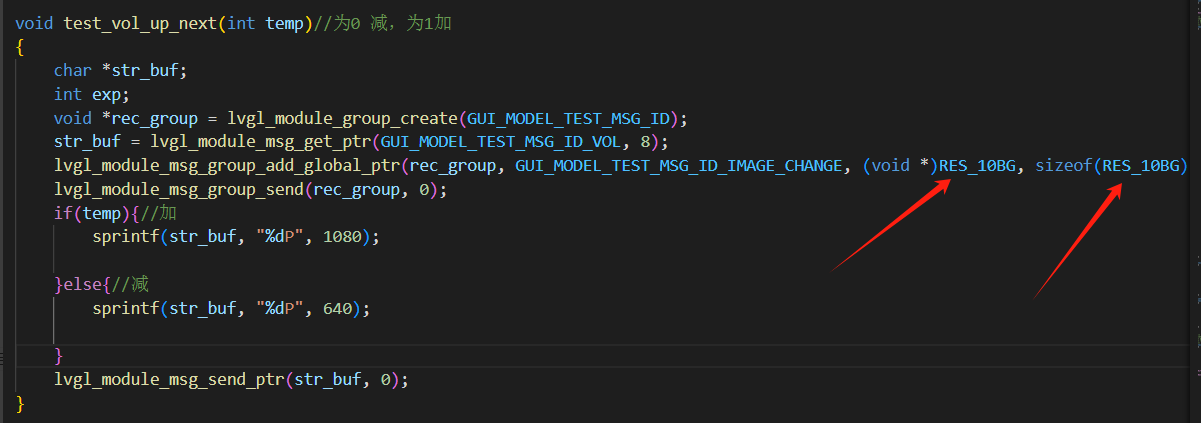Click the GUI_MODEL_TEST_MSG_ID_IMAGE_CHANGE macro
Image resolution: width=1201 pixels, height=423 pixels.
(x=678, y=165)
